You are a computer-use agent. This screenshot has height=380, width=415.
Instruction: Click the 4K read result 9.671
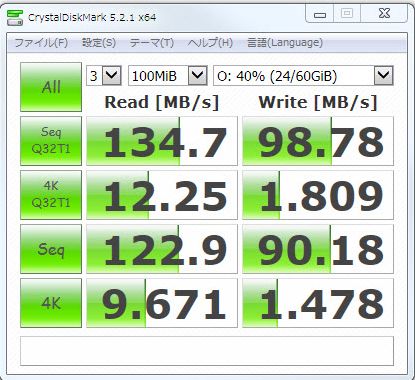coord(162,303)
